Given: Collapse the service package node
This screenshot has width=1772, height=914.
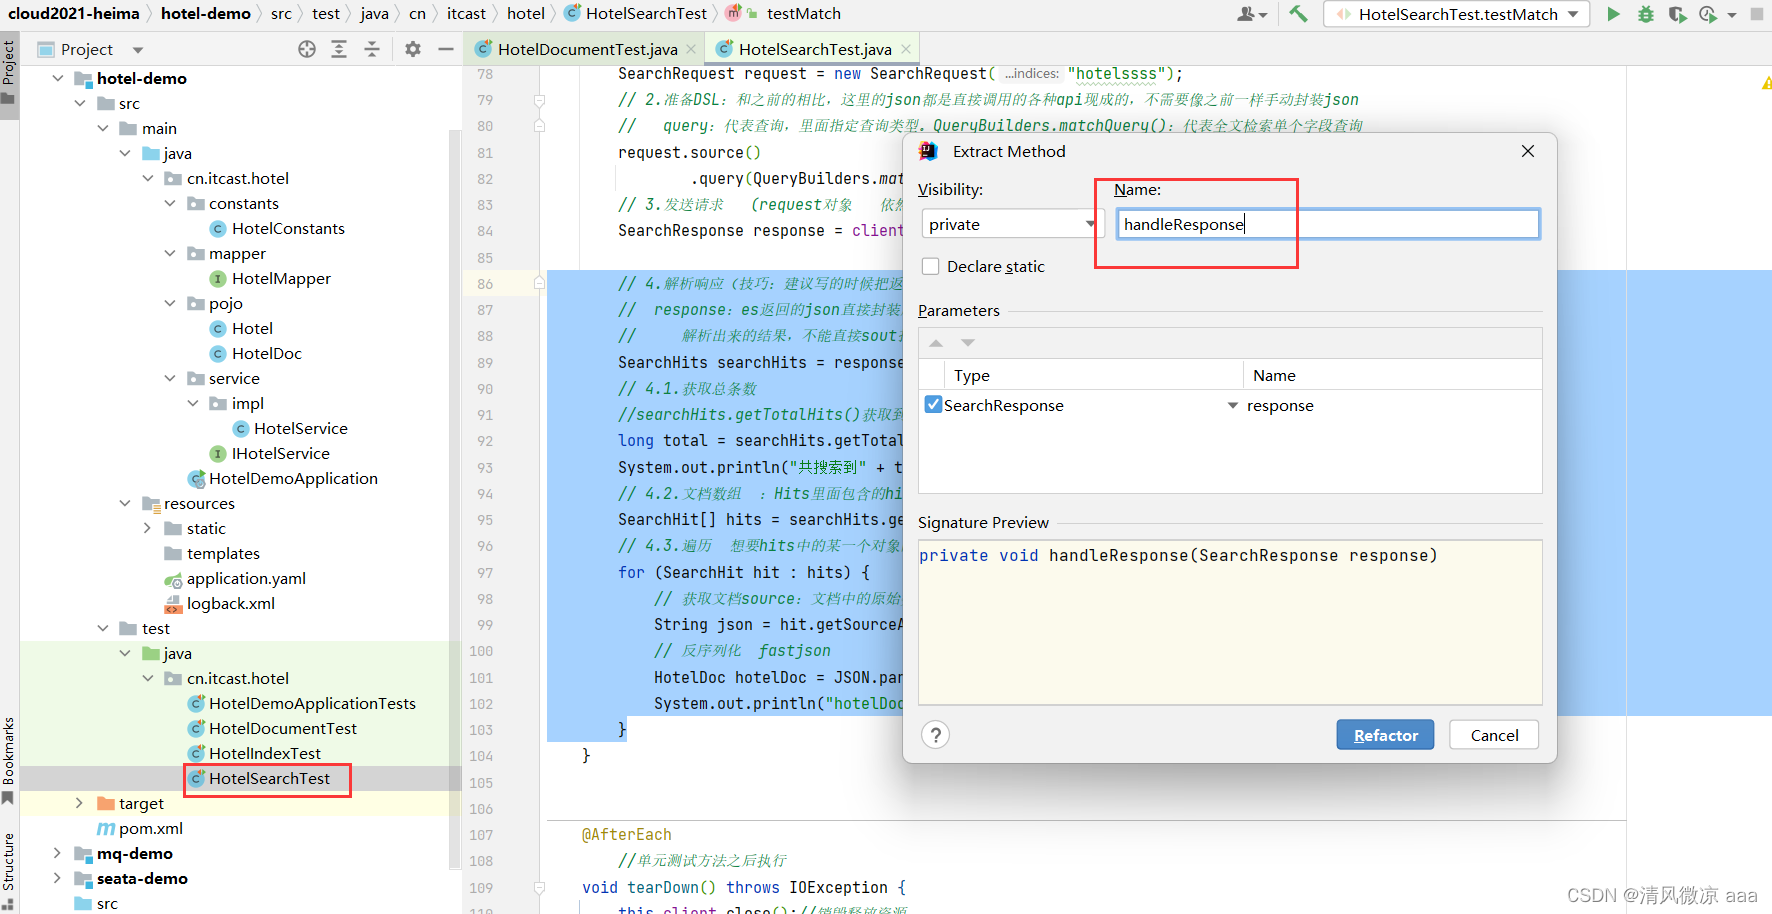Looking at the screenshot, I should [170, 378].
